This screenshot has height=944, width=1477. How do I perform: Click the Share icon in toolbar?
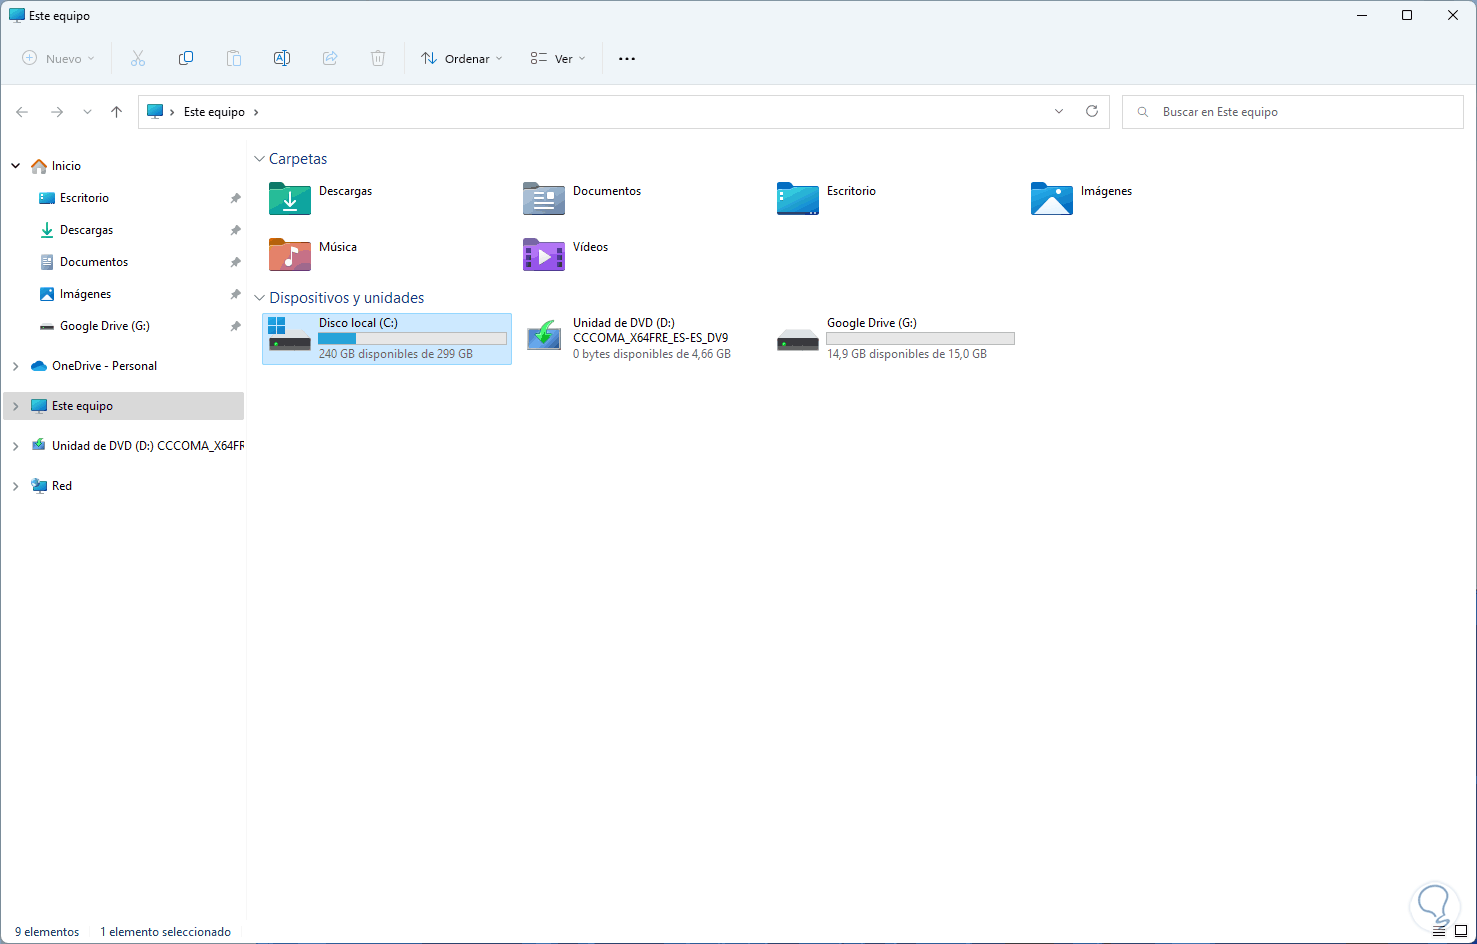click(x=330, y=58)
